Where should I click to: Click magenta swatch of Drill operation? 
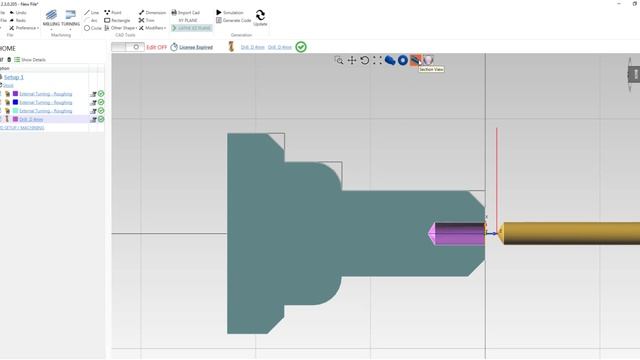pos(16,119)
